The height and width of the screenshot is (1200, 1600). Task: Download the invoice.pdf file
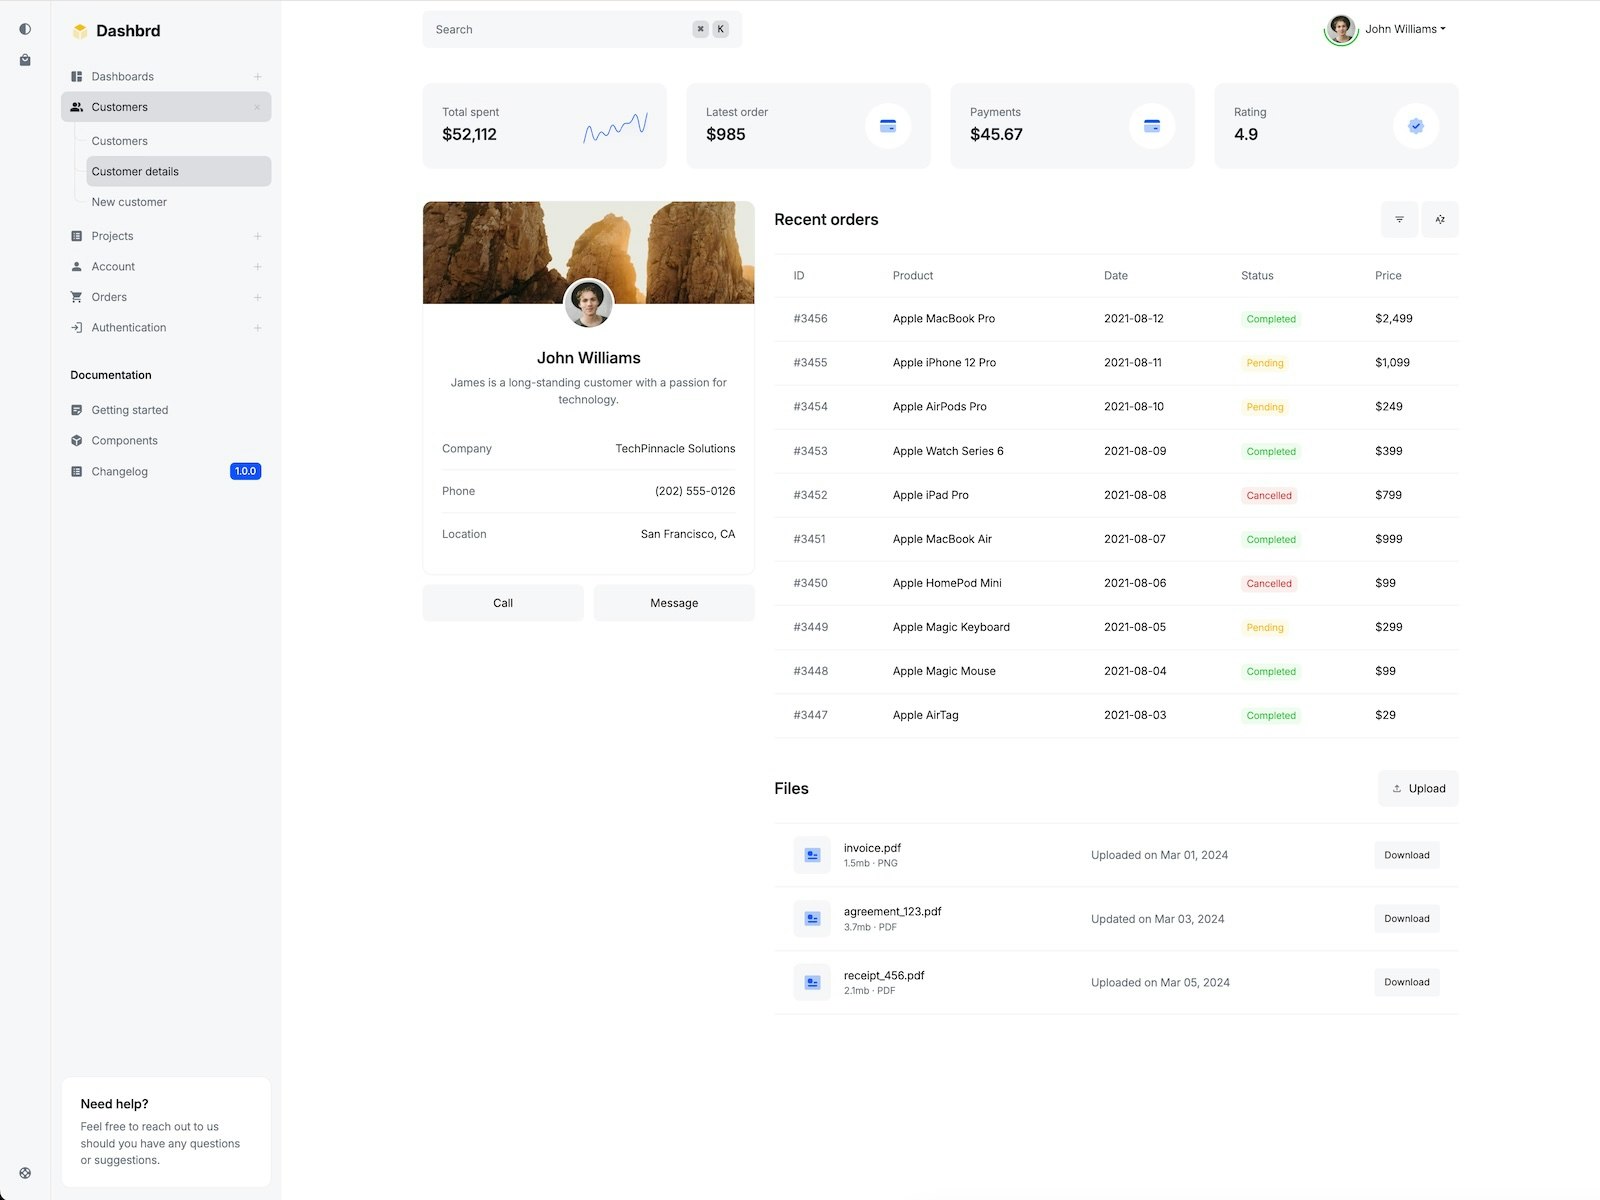1406,855
